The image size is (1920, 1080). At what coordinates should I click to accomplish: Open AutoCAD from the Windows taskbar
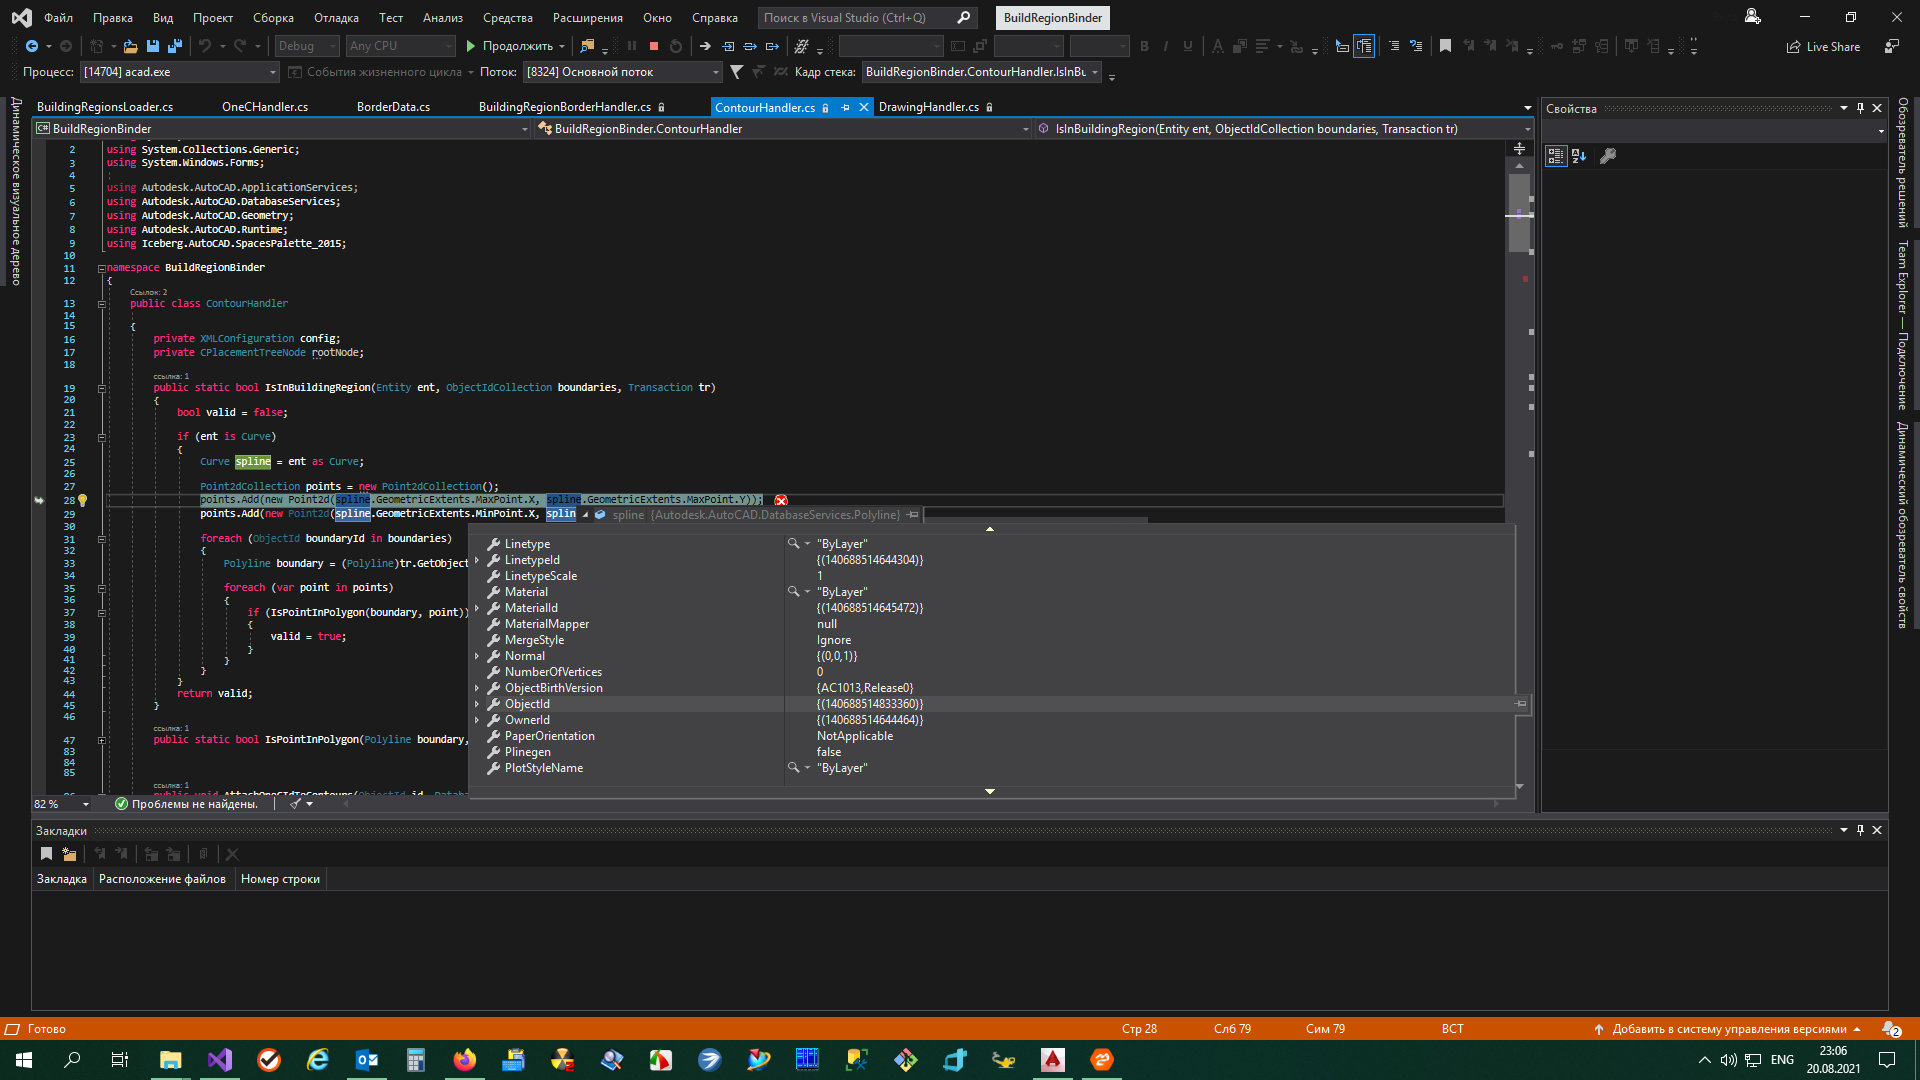click(x=1053, y=1060)
